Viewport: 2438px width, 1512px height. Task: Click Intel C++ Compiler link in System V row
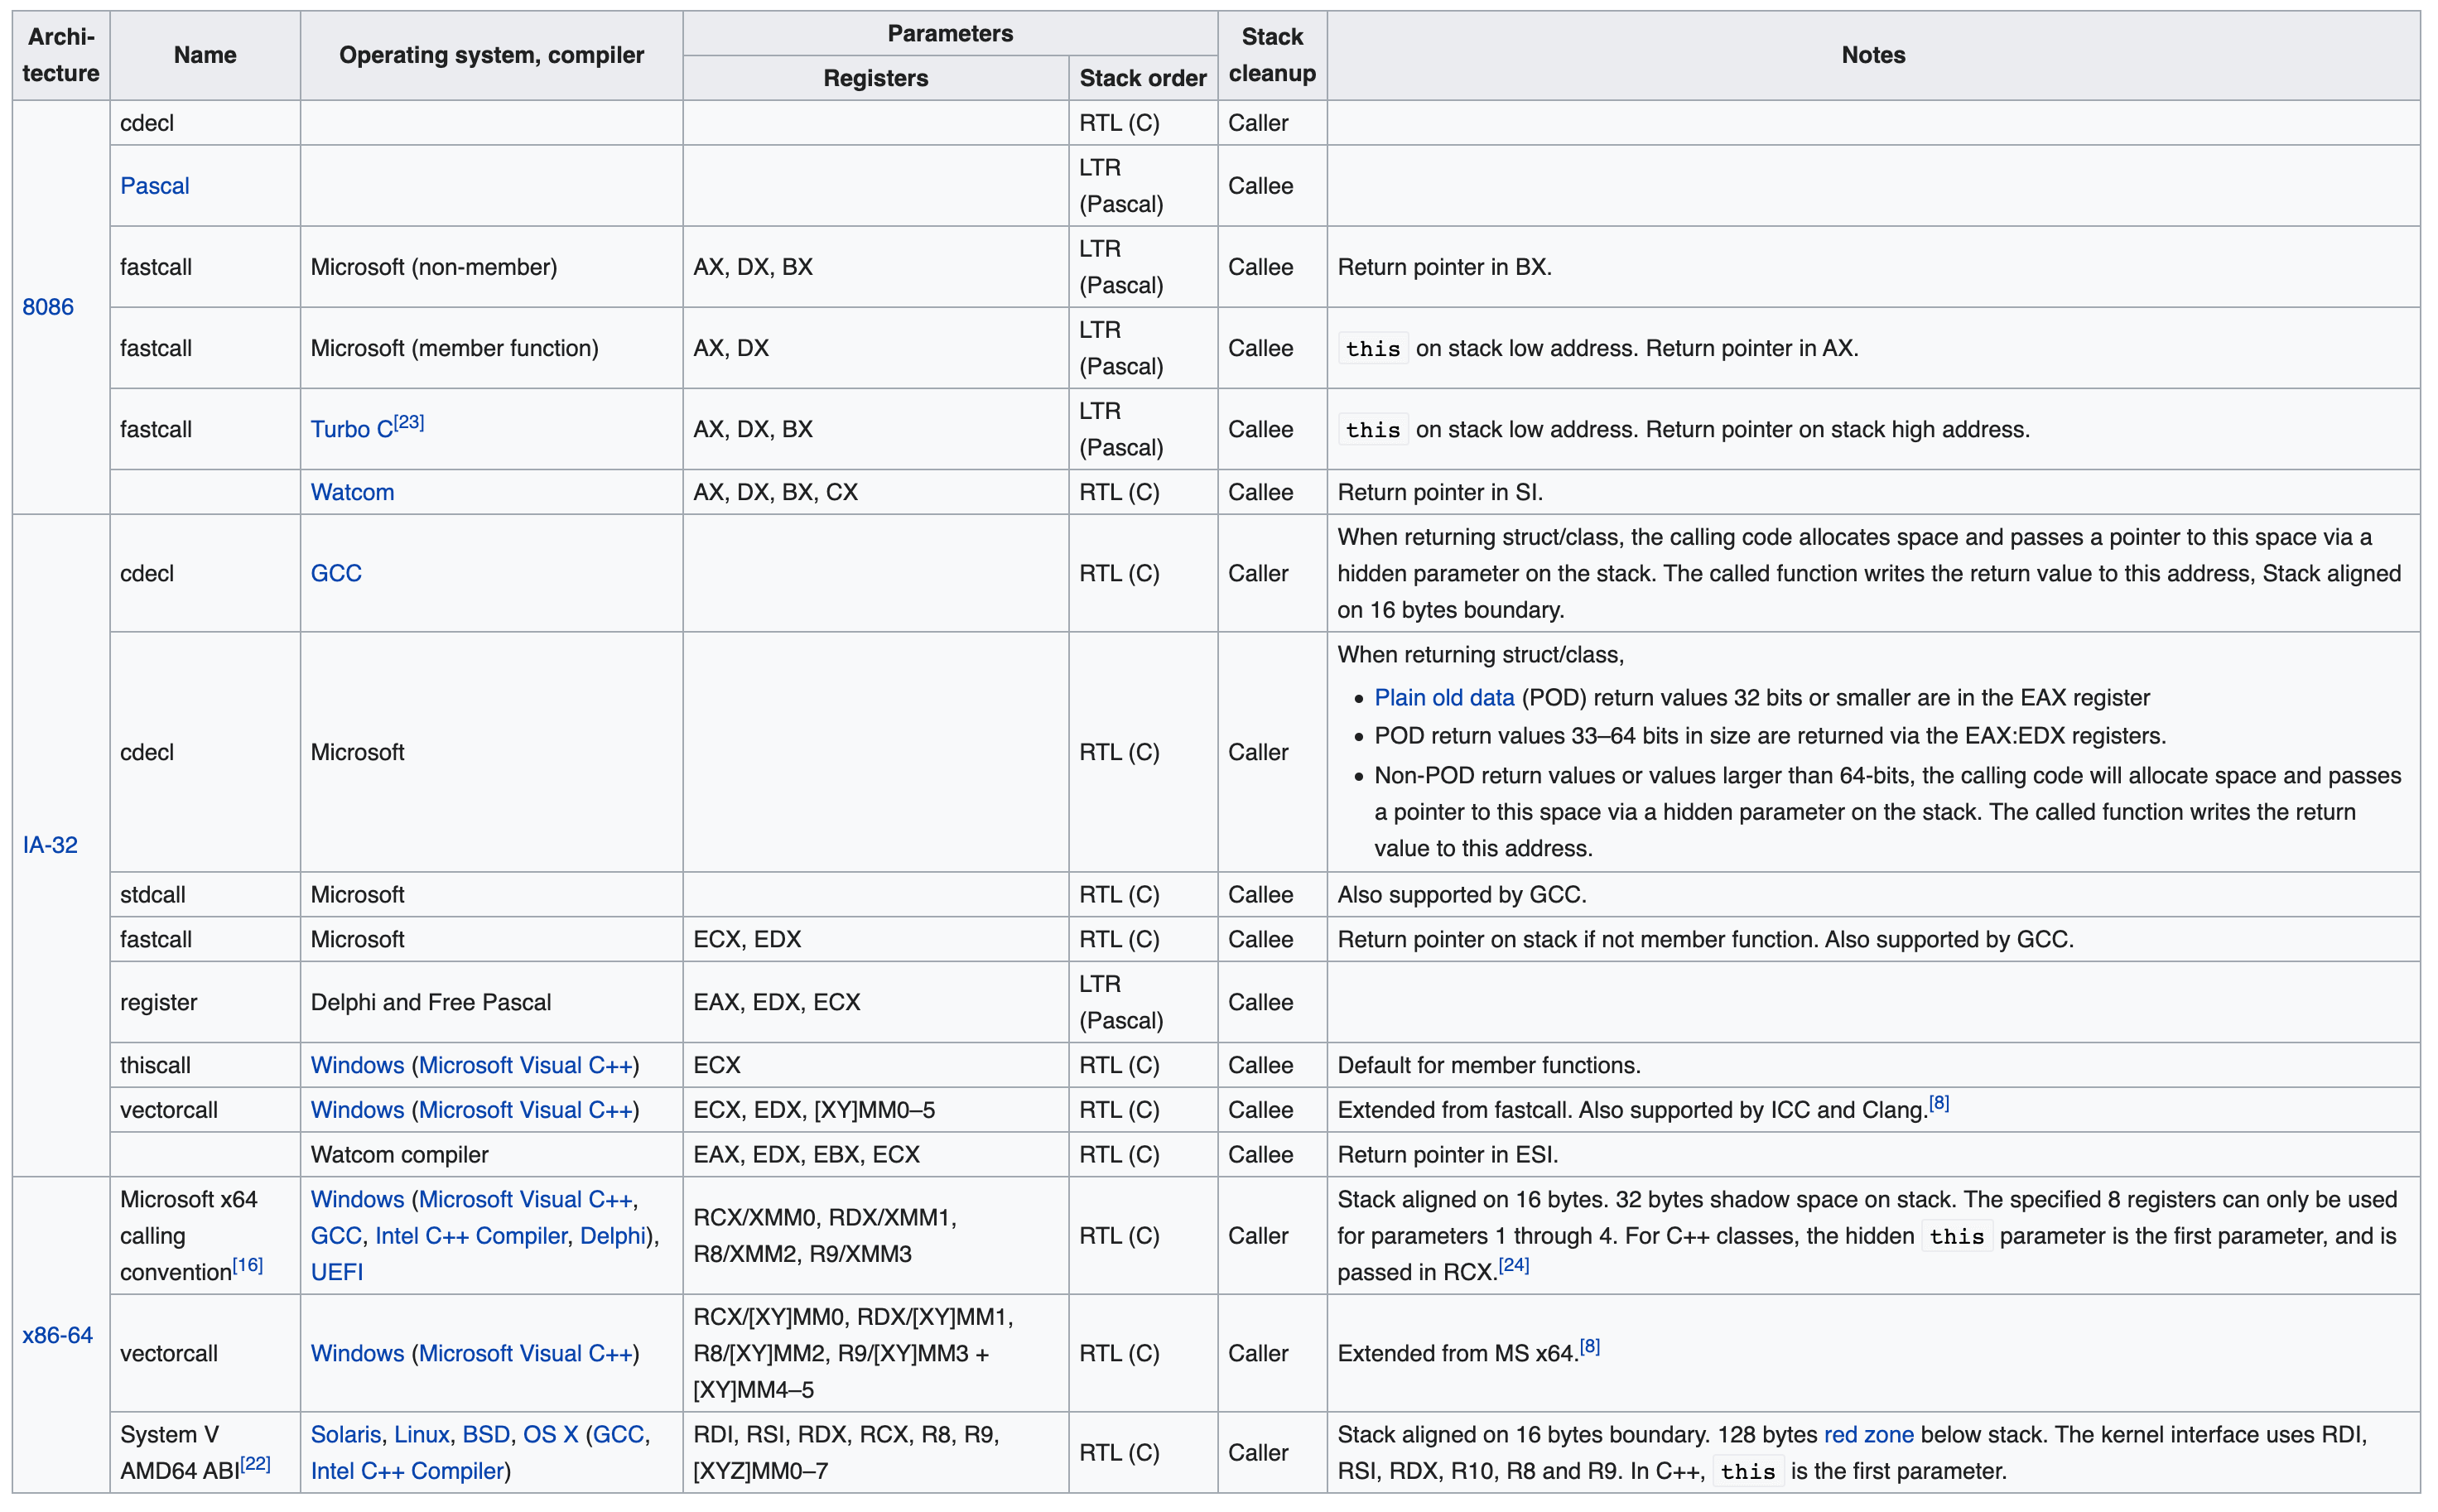pos(407,1471)
